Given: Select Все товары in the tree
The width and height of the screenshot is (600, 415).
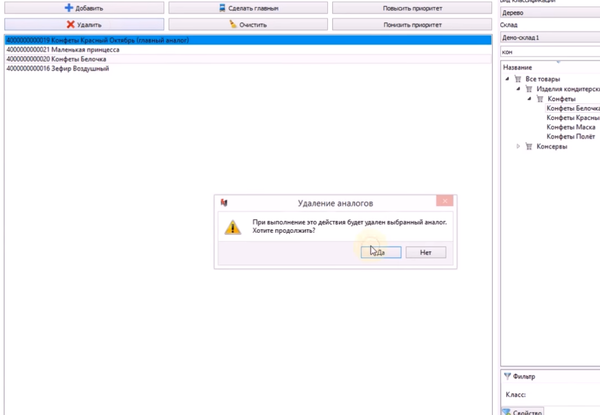Looking at the screenshot, I should 543,79.
